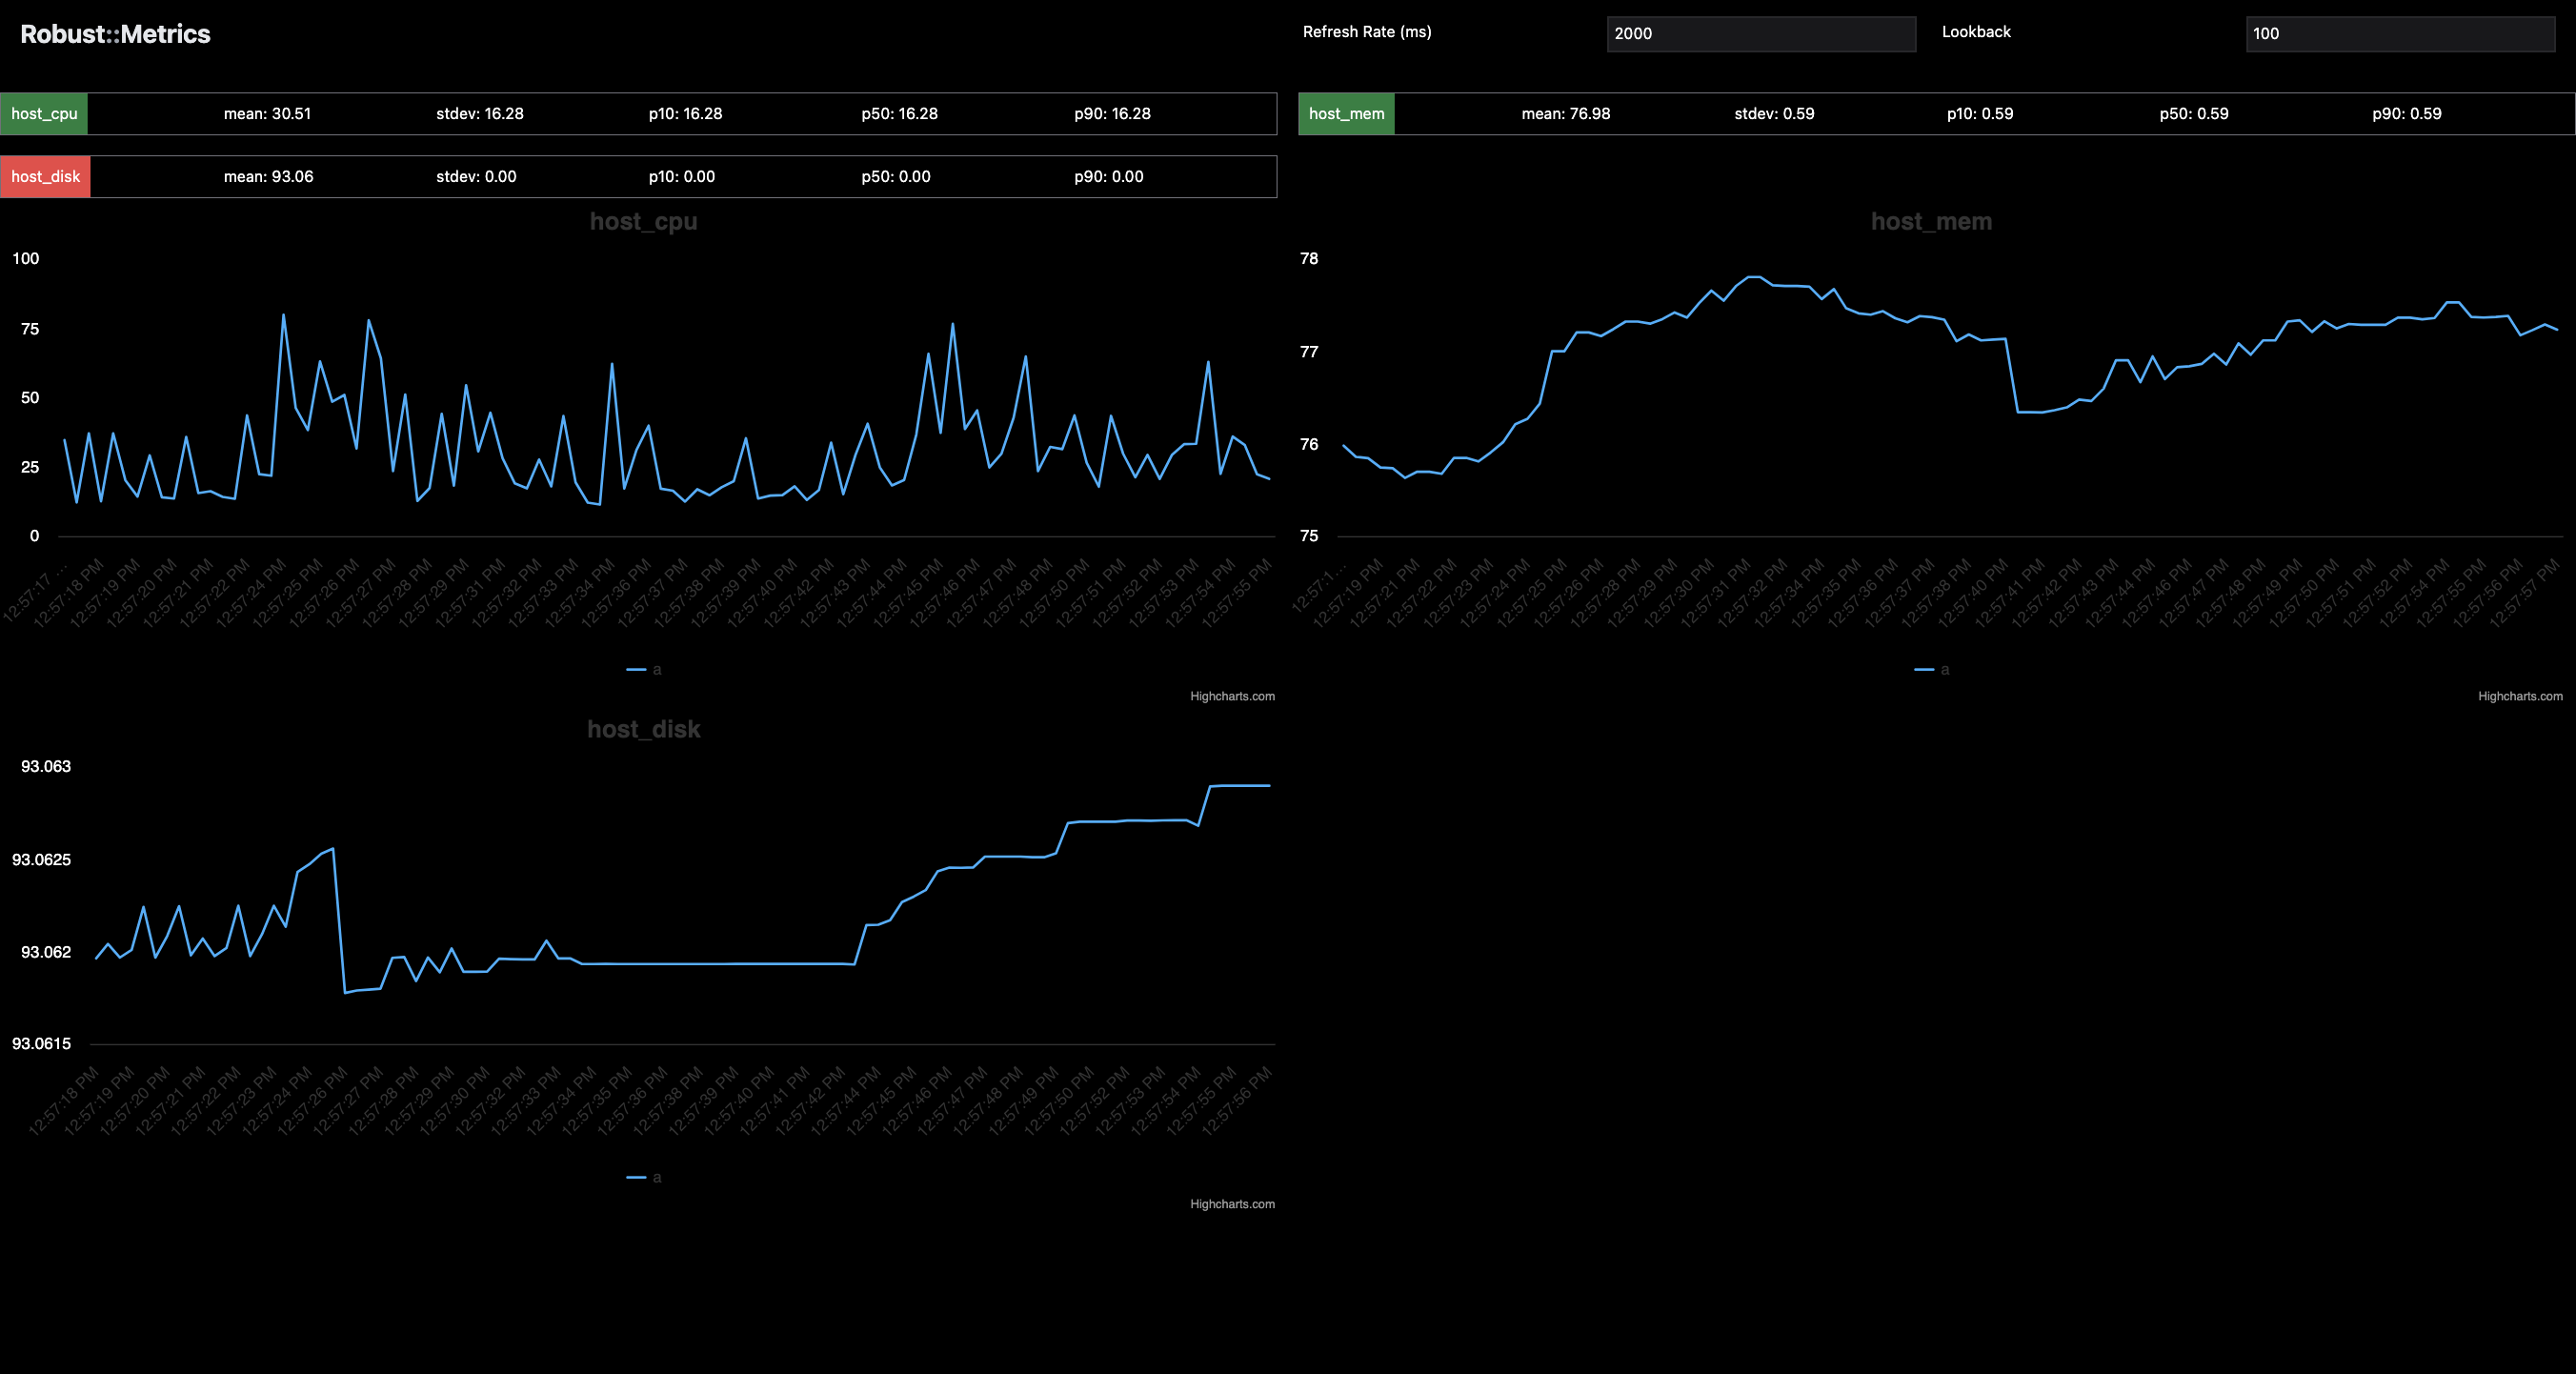Open Highcharts.com link under host_disk chart
Image resolution: width=2576 pixels, height=1374 pixels.
[1232, 1204]
